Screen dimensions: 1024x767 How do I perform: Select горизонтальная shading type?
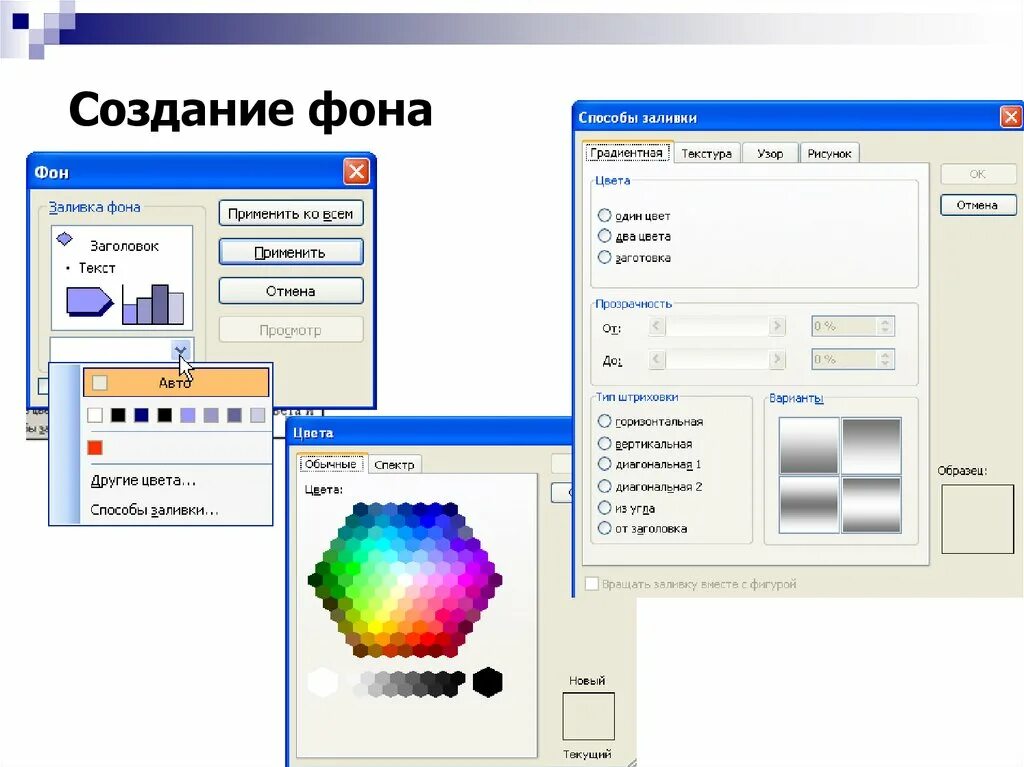click(x=604, y=421)
